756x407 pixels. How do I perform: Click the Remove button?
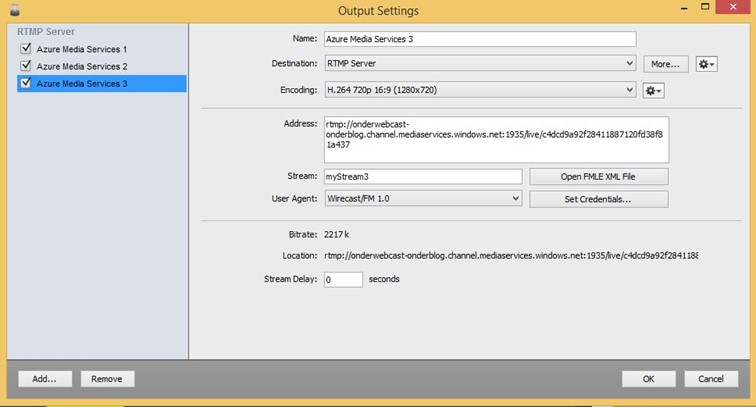coord(107,379)
